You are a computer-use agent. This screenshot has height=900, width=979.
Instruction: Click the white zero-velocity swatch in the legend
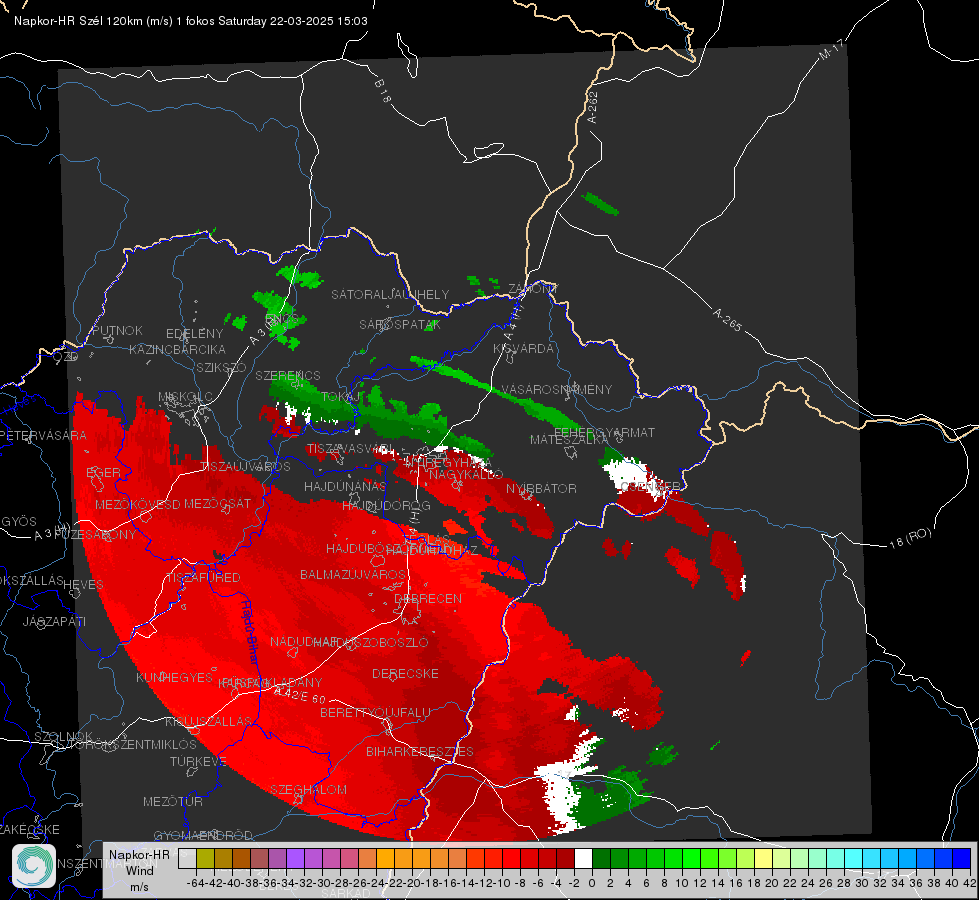583,859
